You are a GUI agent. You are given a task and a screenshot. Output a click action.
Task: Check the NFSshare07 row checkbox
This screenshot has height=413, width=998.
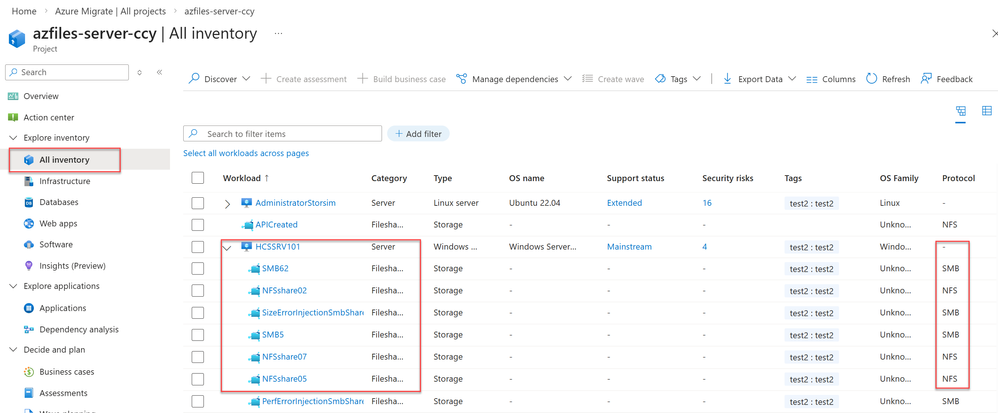(198, 356)
